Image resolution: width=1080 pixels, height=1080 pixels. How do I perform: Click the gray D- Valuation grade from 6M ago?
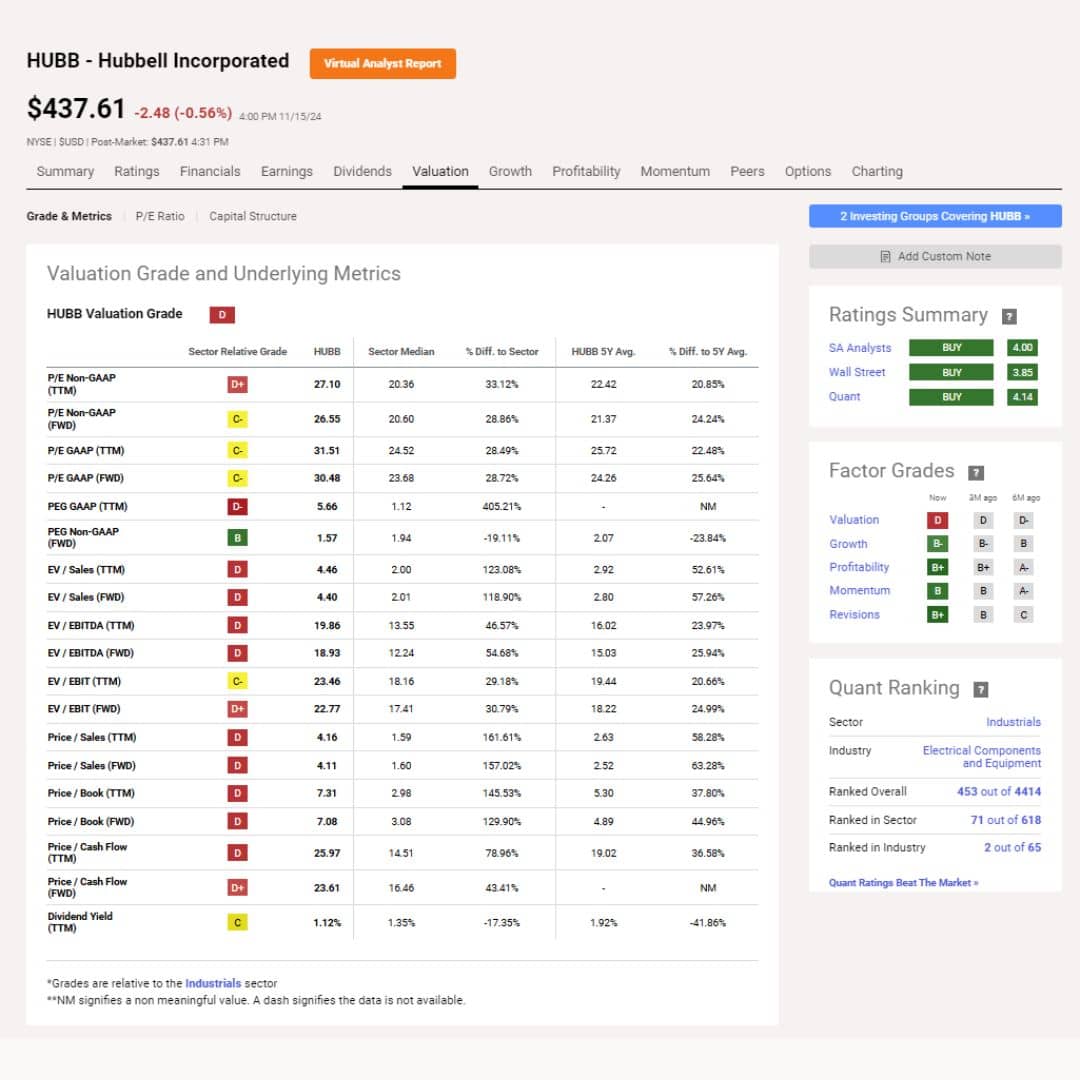click(1023, 520)
